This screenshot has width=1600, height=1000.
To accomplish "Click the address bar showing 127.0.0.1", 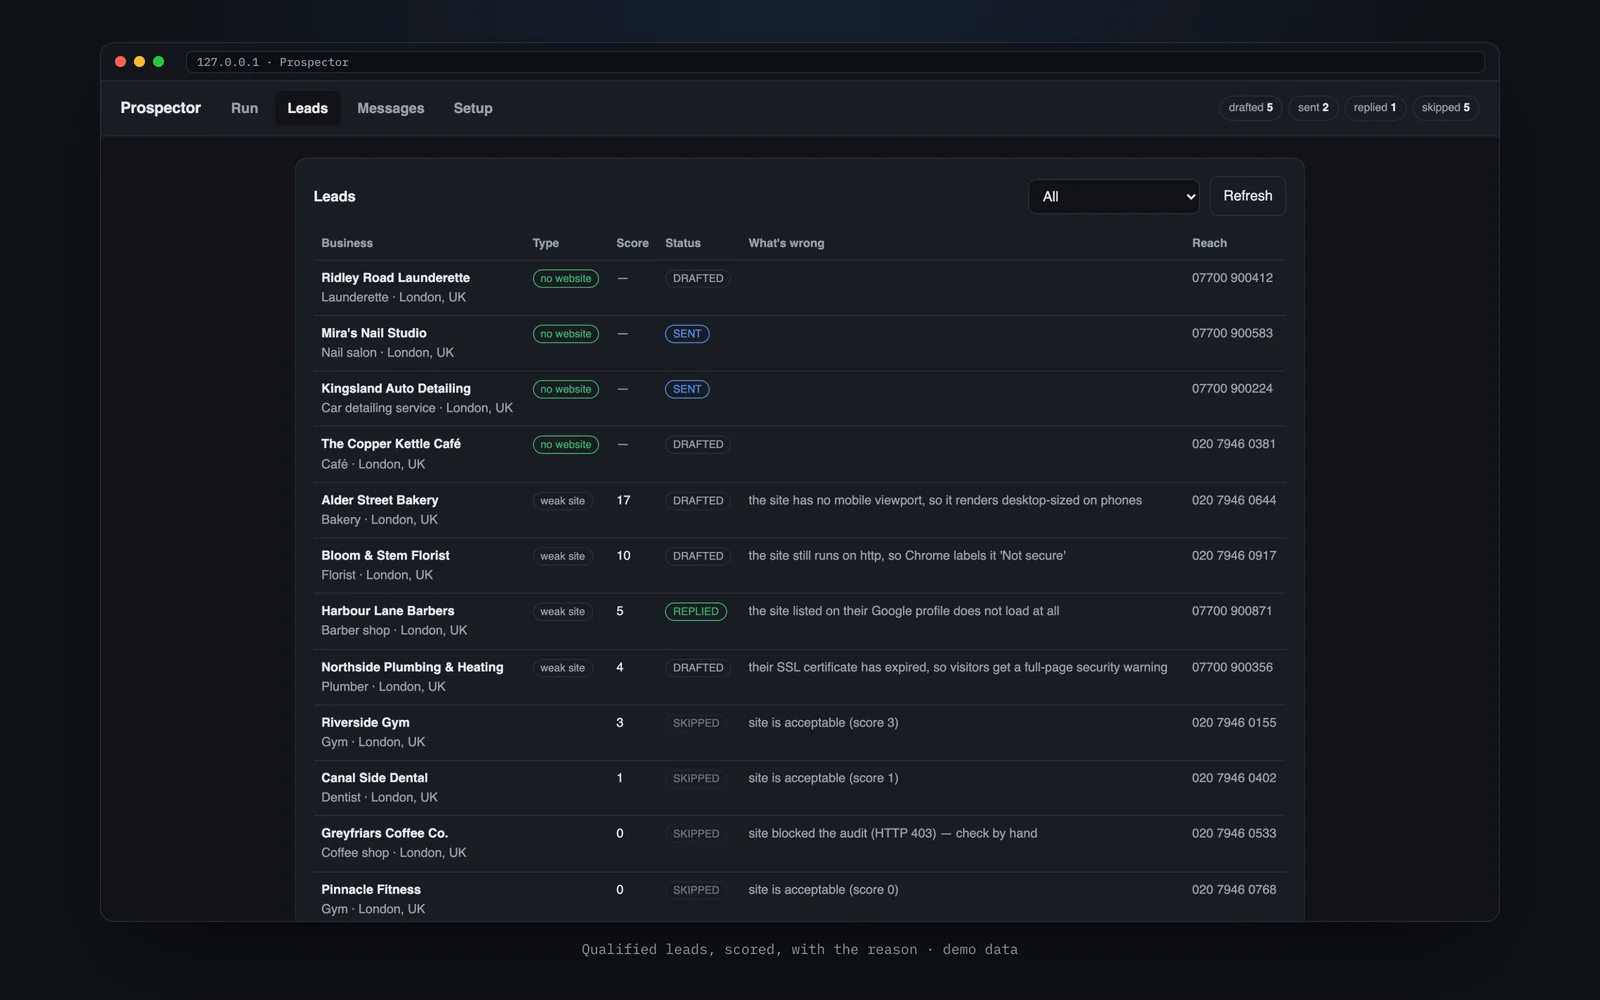I will (835, 62).
